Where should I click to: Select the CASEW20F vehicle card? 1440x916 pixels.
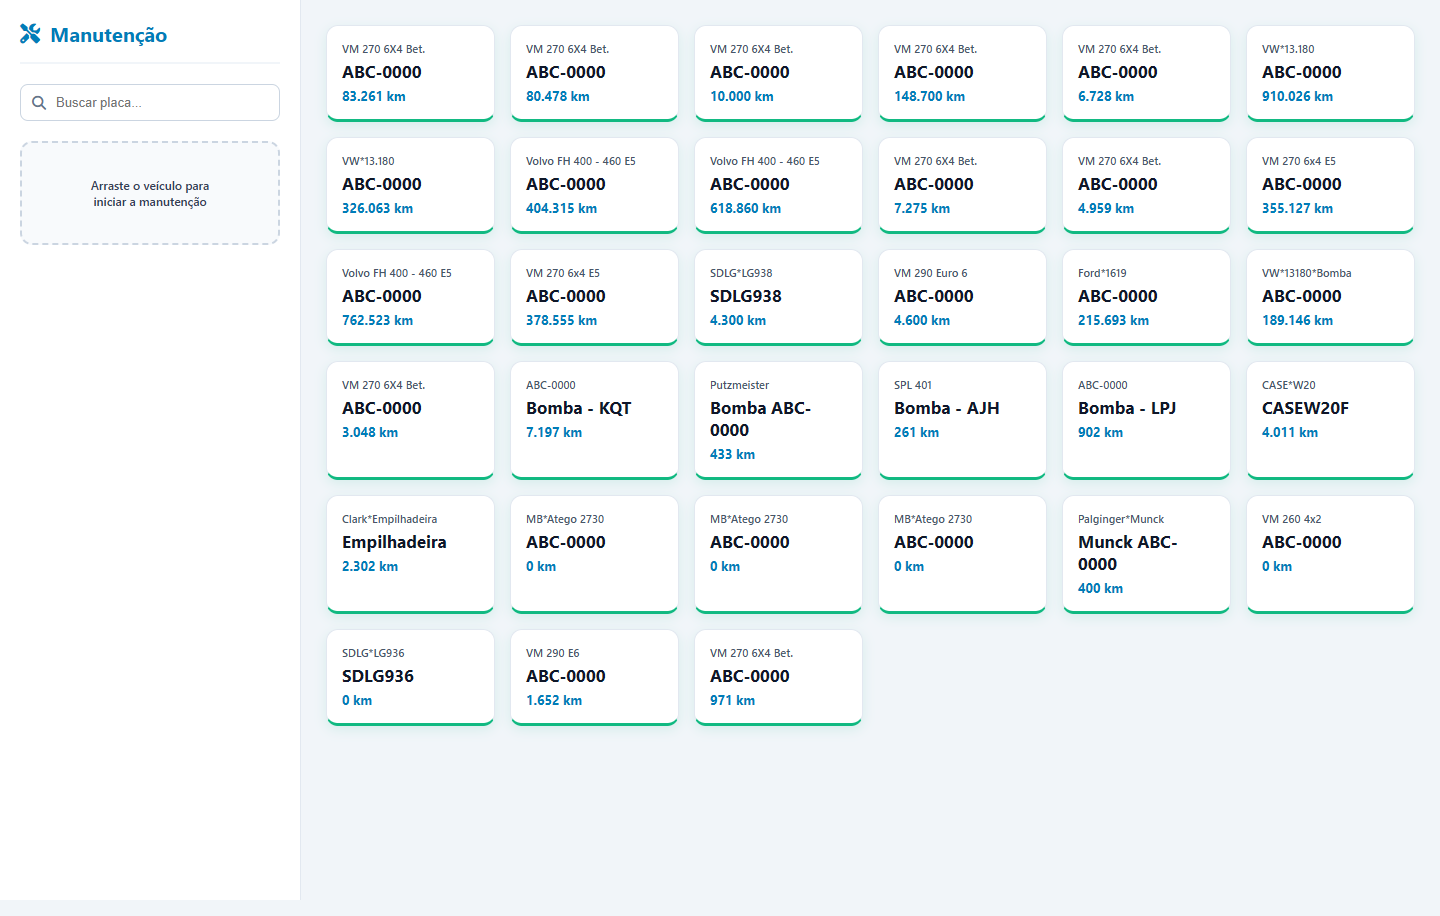coord(1330,421)
